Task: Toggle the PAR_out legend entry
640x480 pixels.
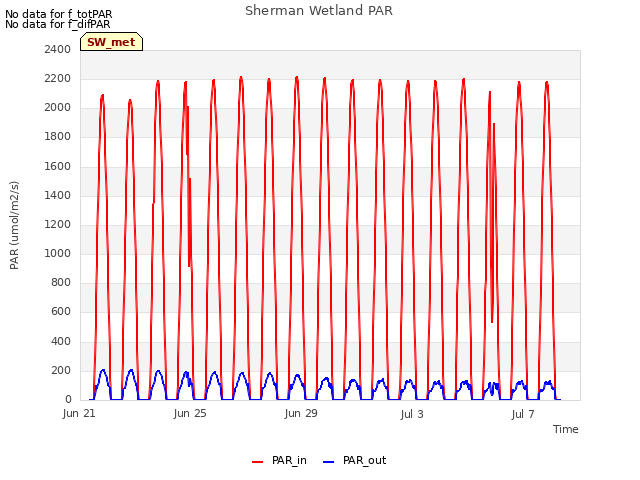Action: click(x=354, y=460)
